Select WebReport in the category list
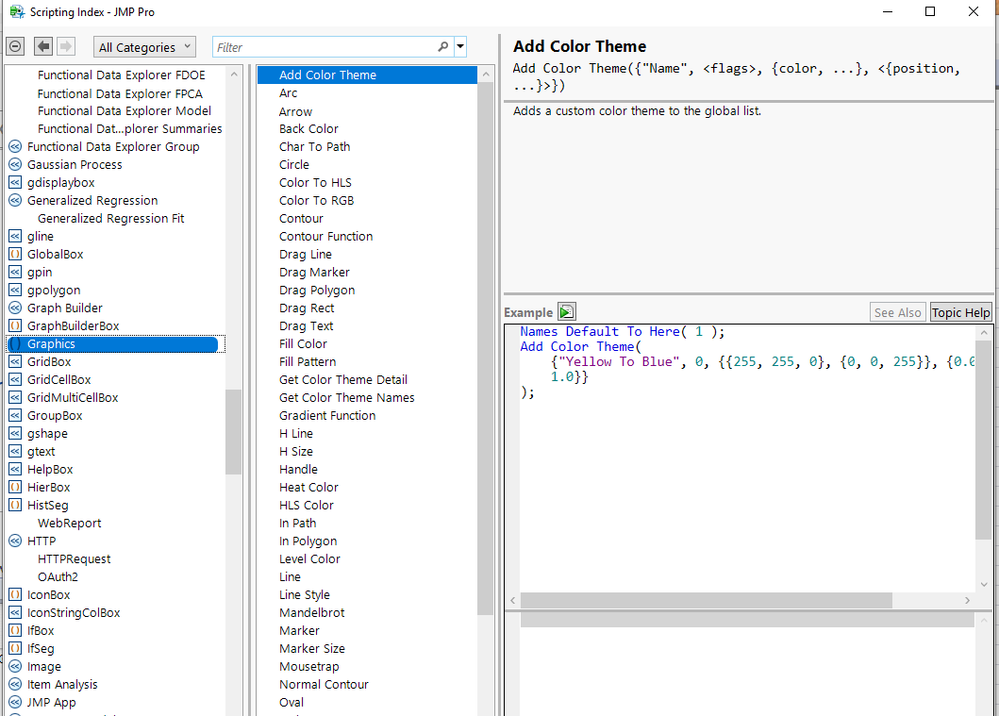 (x=69, y=523)
